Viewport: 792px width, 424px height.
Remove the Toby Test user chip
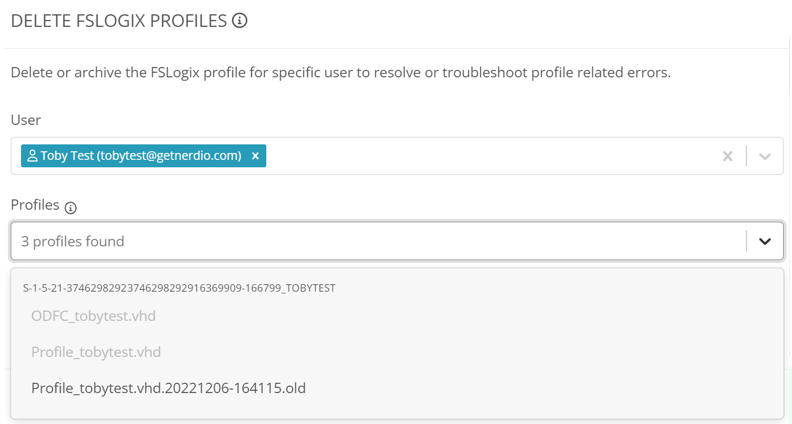point(255,156)
